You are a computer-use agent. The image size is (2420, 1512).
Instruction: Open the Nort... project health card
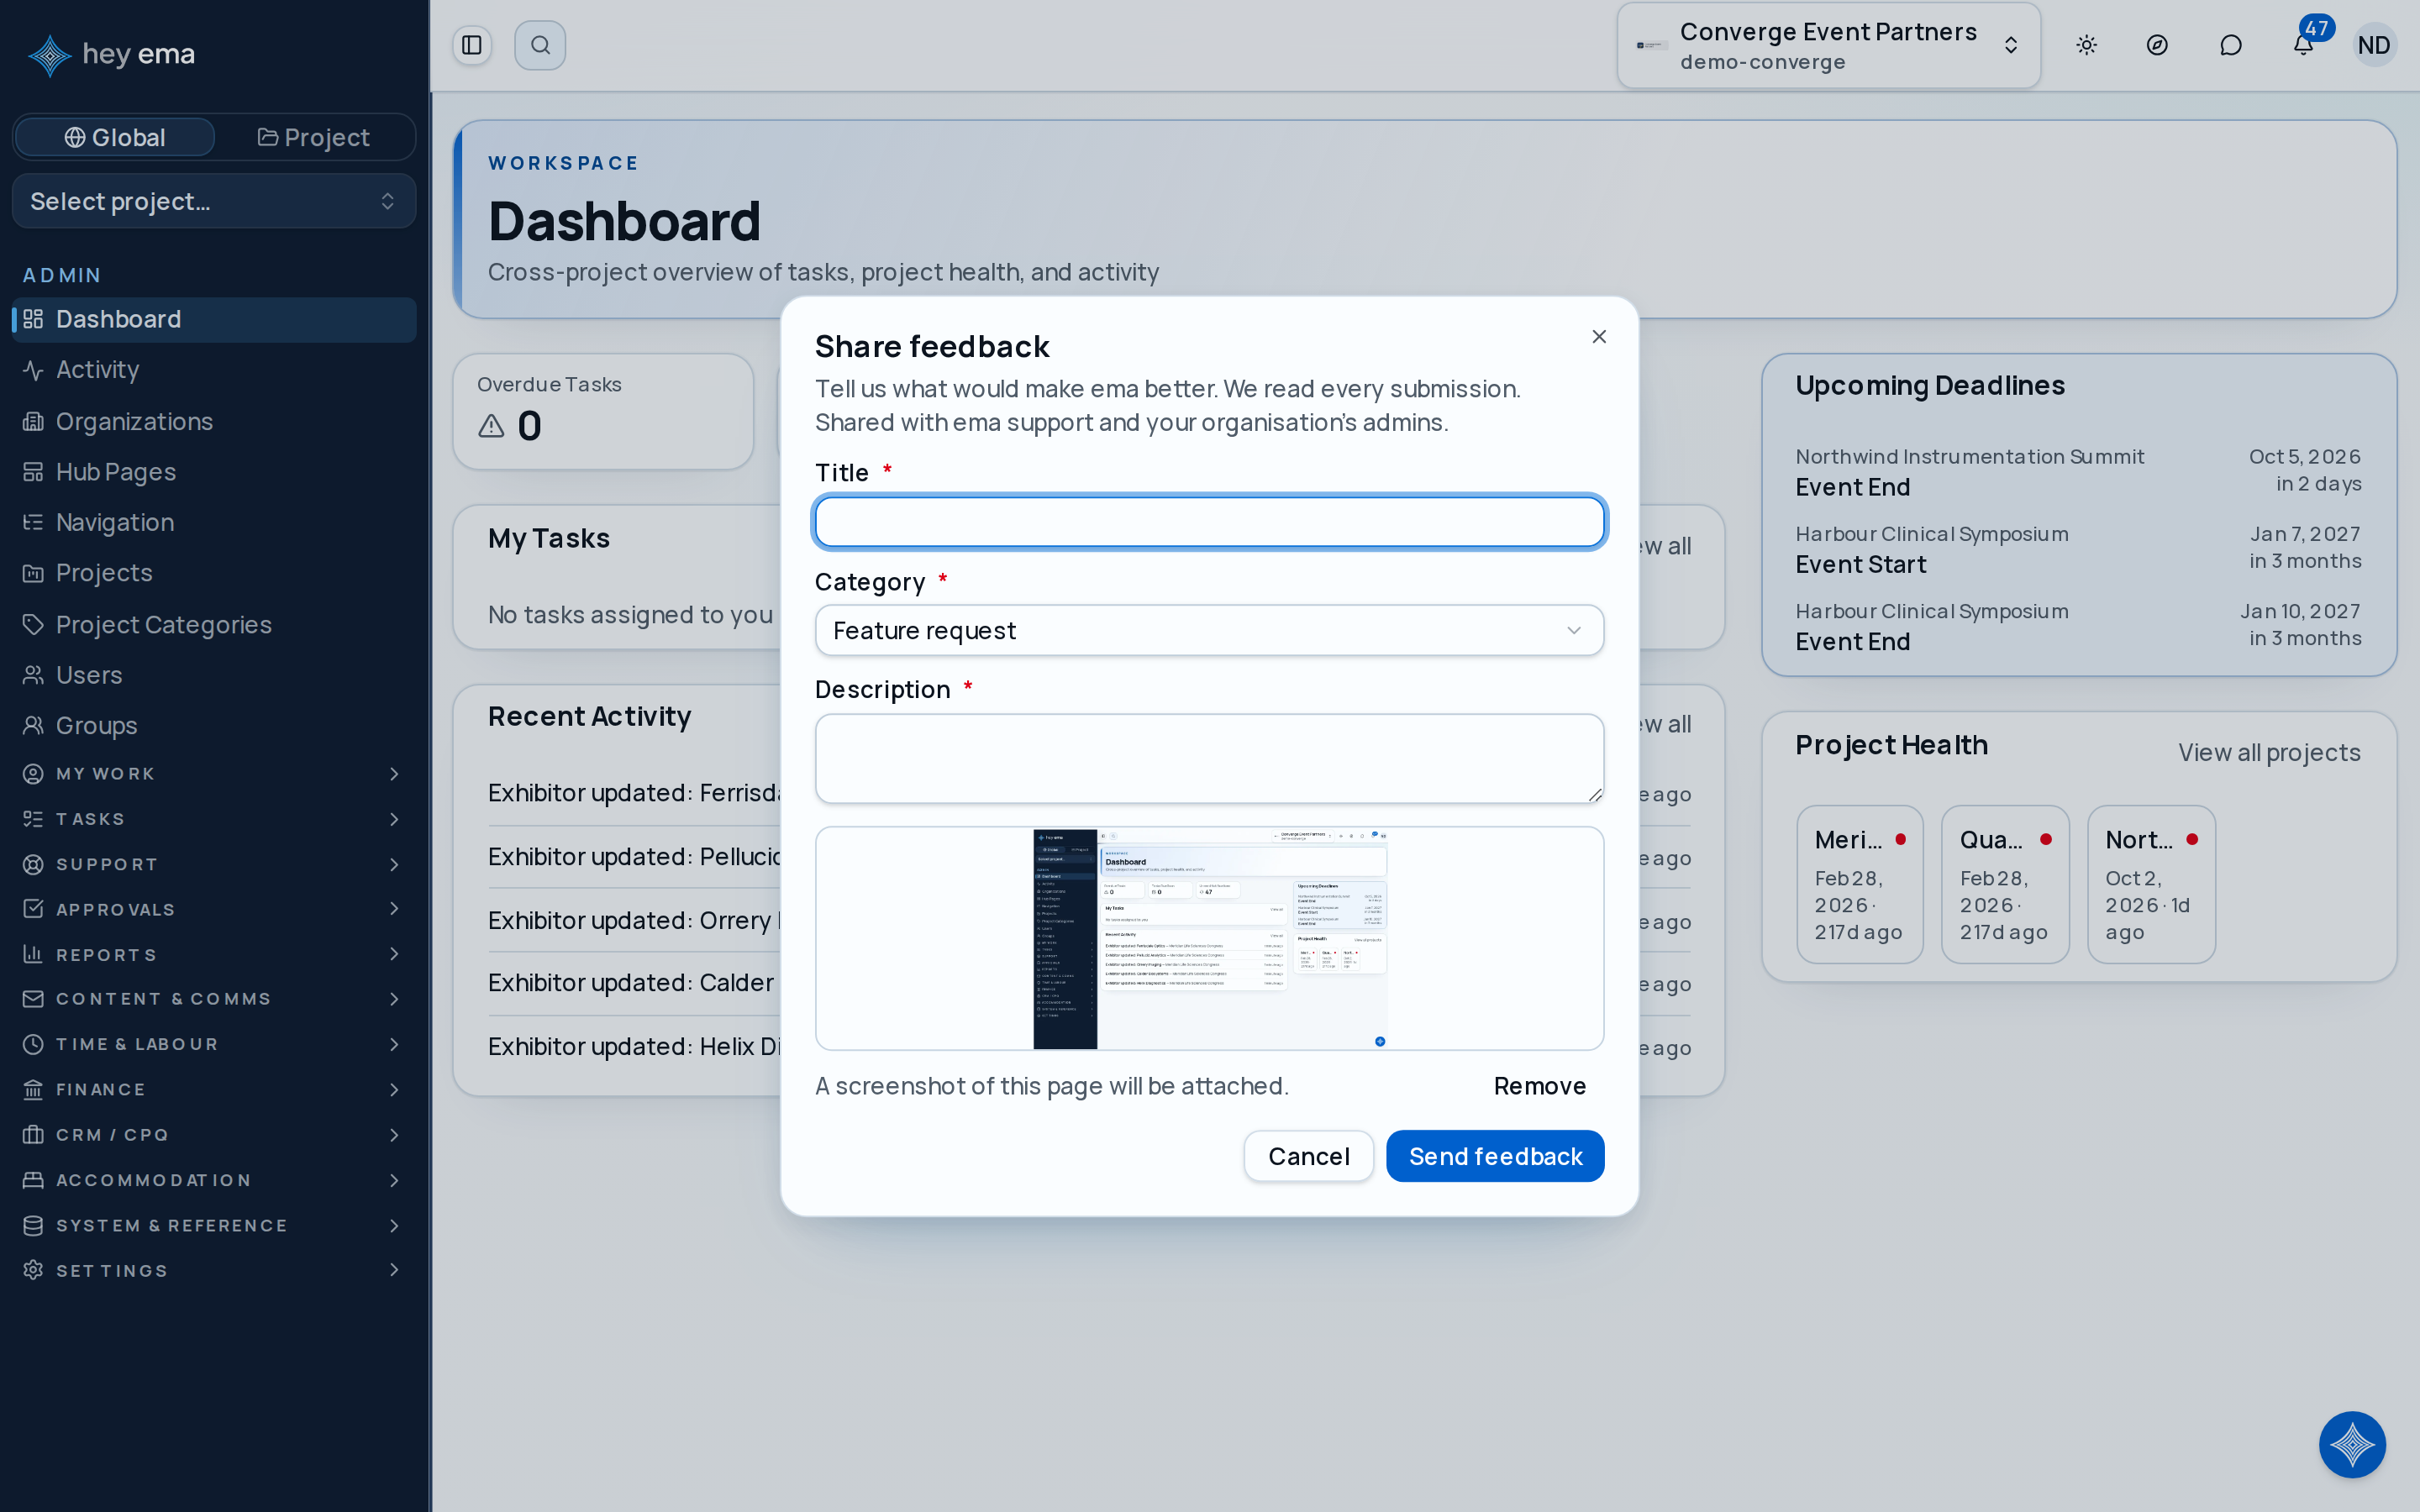pos(2151,884)
